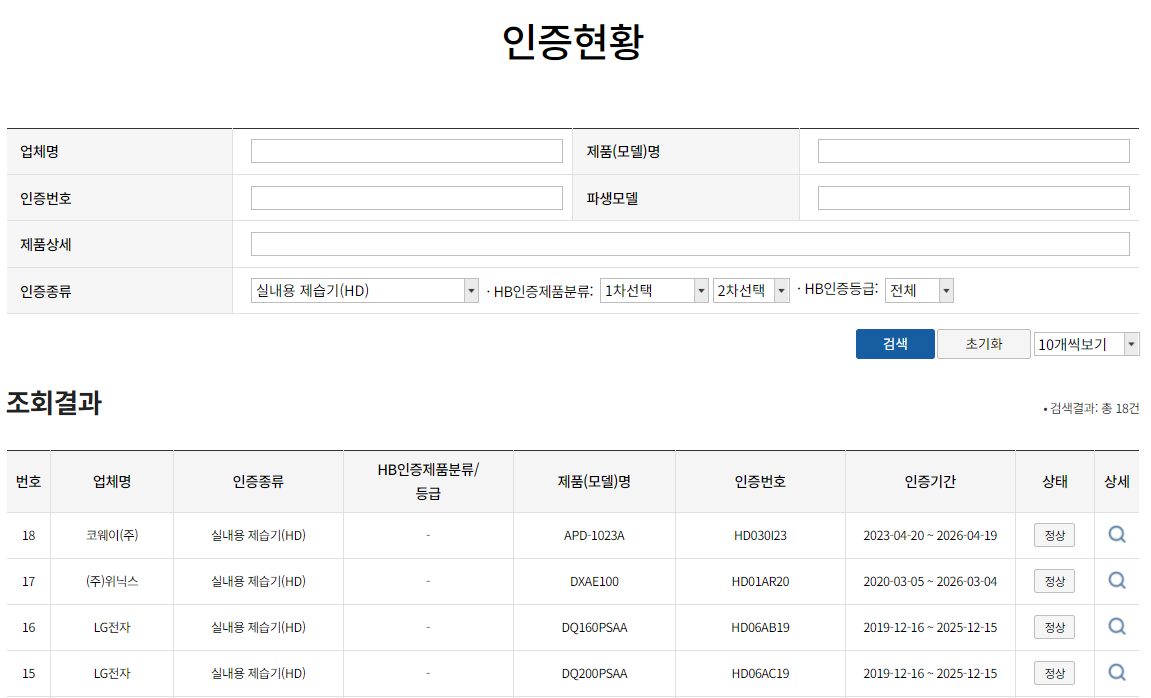Change results per page with 10개씩보기 dropdown
Image resolution: width=1151 pixels, height=698 pixels.
(x=1086, y=343)
